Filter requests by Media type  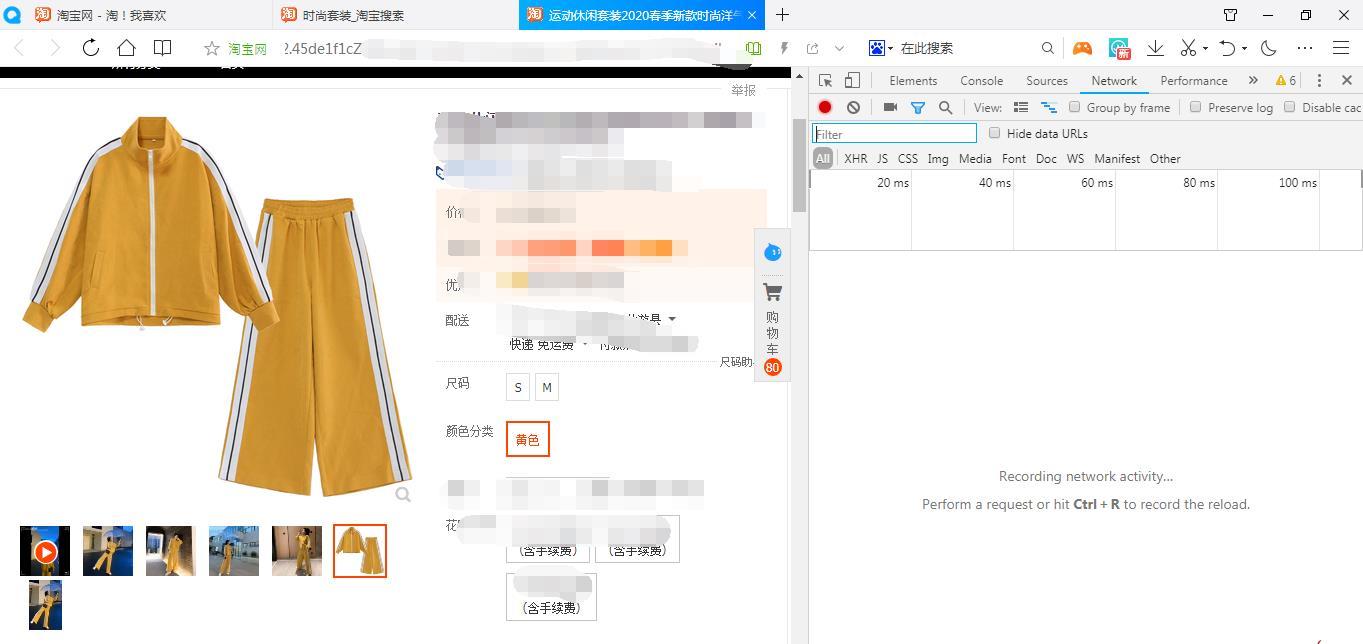[975, 158]
